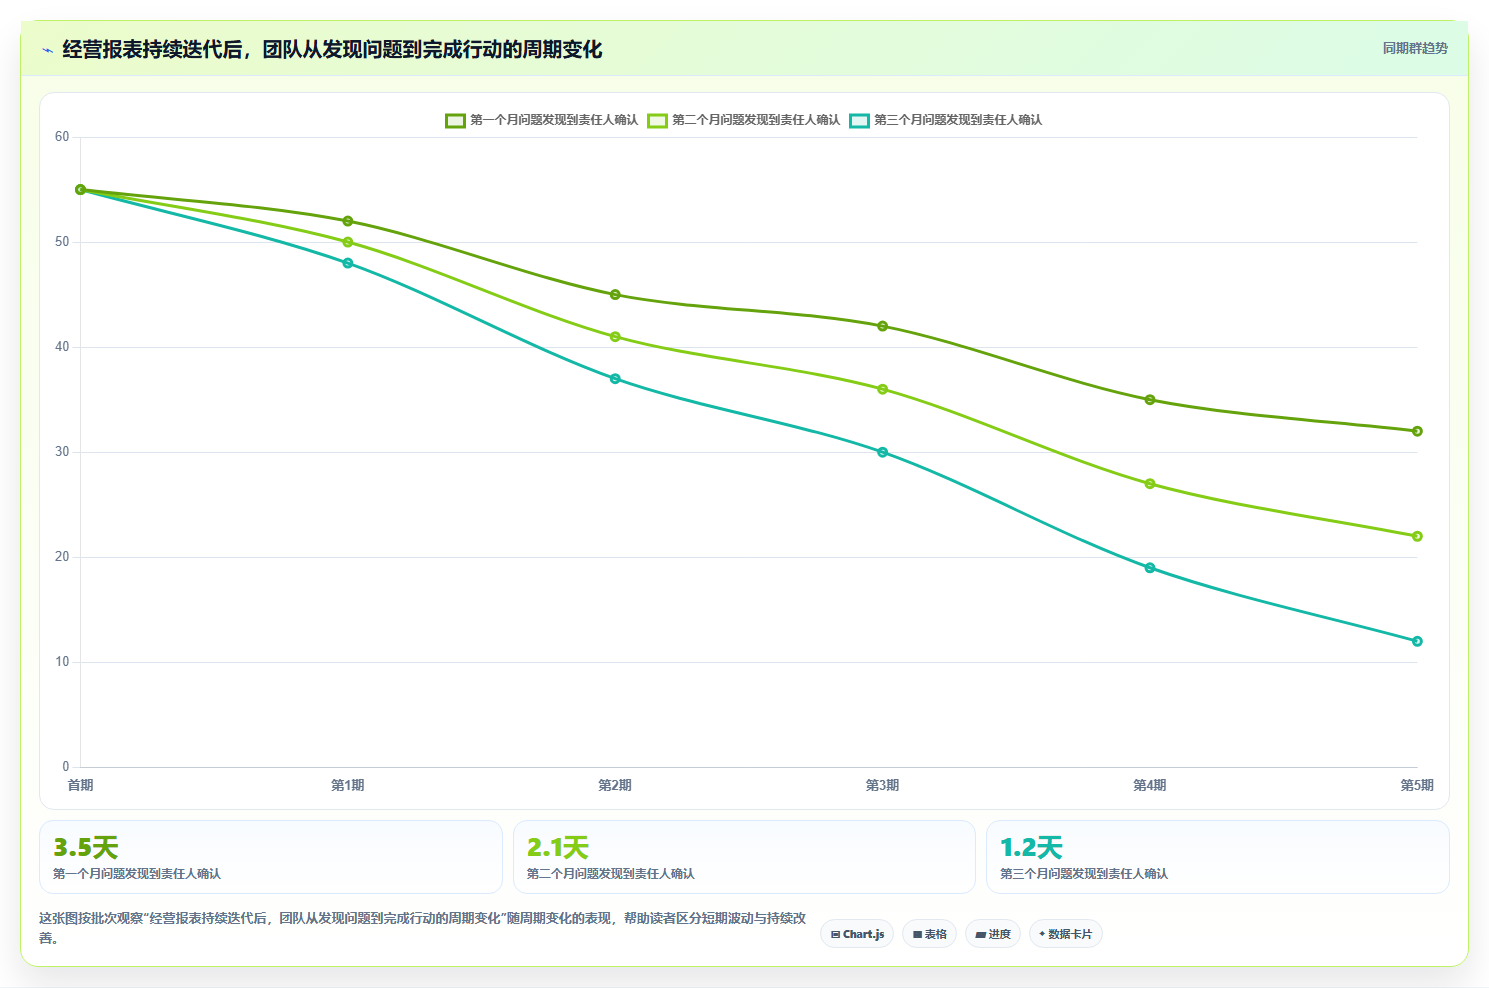The height and width of the screenshot is (988, 1489).
Task: Toggle legend item 第一个月问题发现到责任人确认
Action: click(x=541, y=120)
